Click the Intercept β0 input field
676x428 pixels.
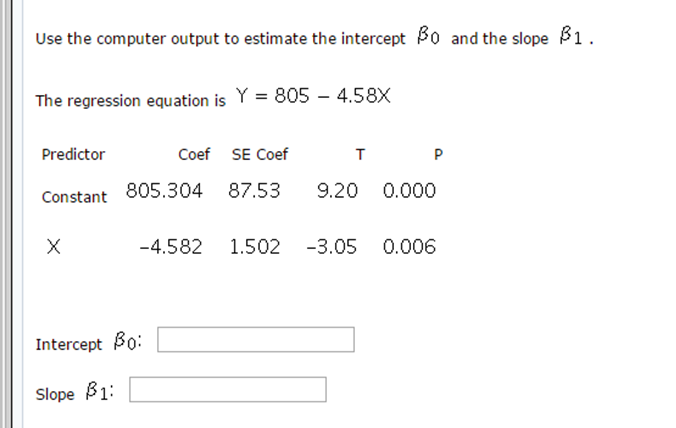[x=256, y=340]
